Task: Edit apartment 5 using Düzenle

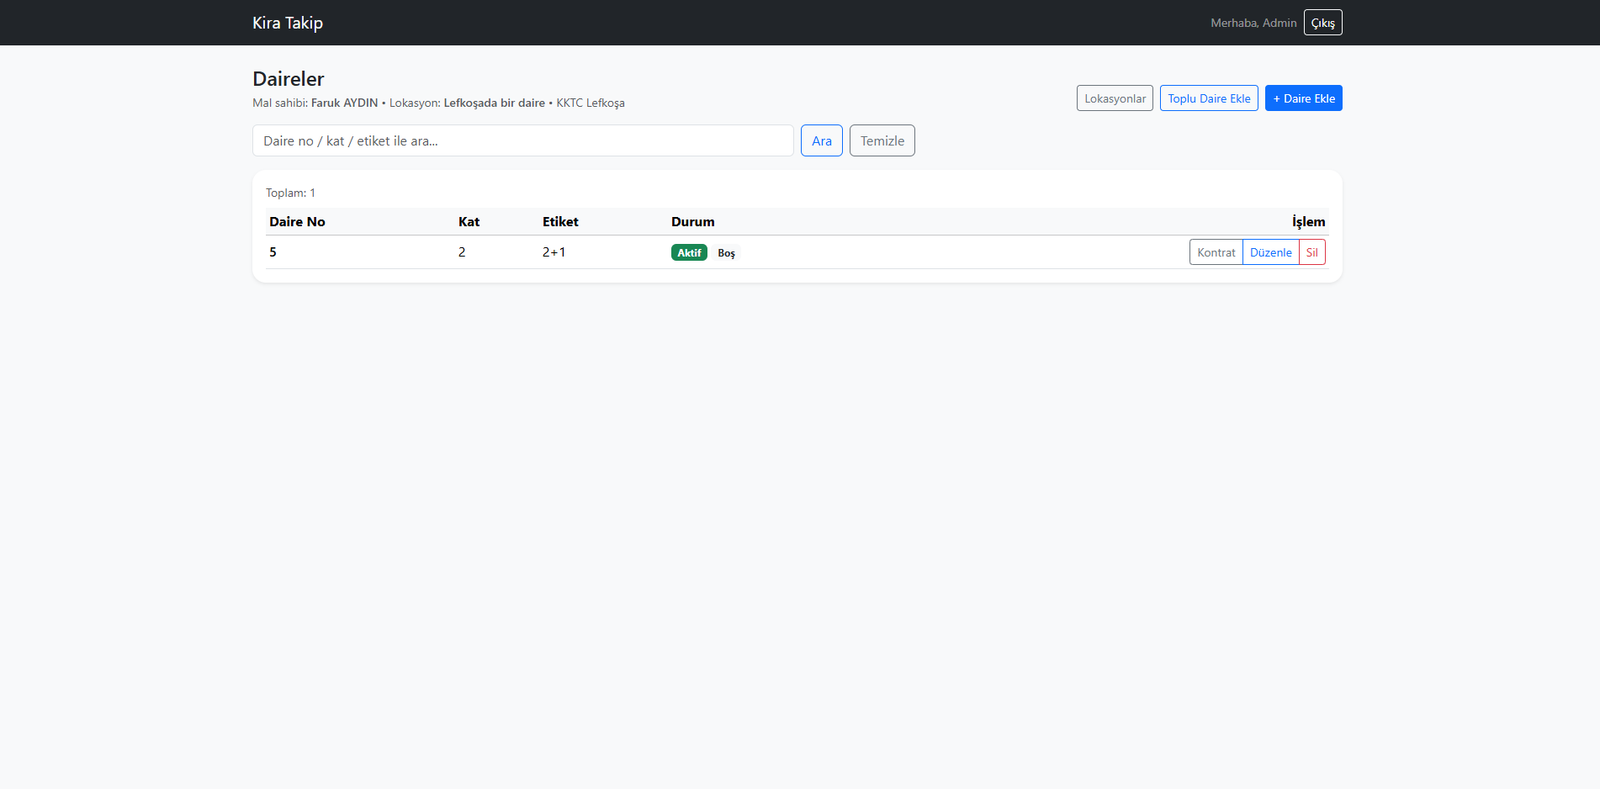Action: coord(1270,253)
